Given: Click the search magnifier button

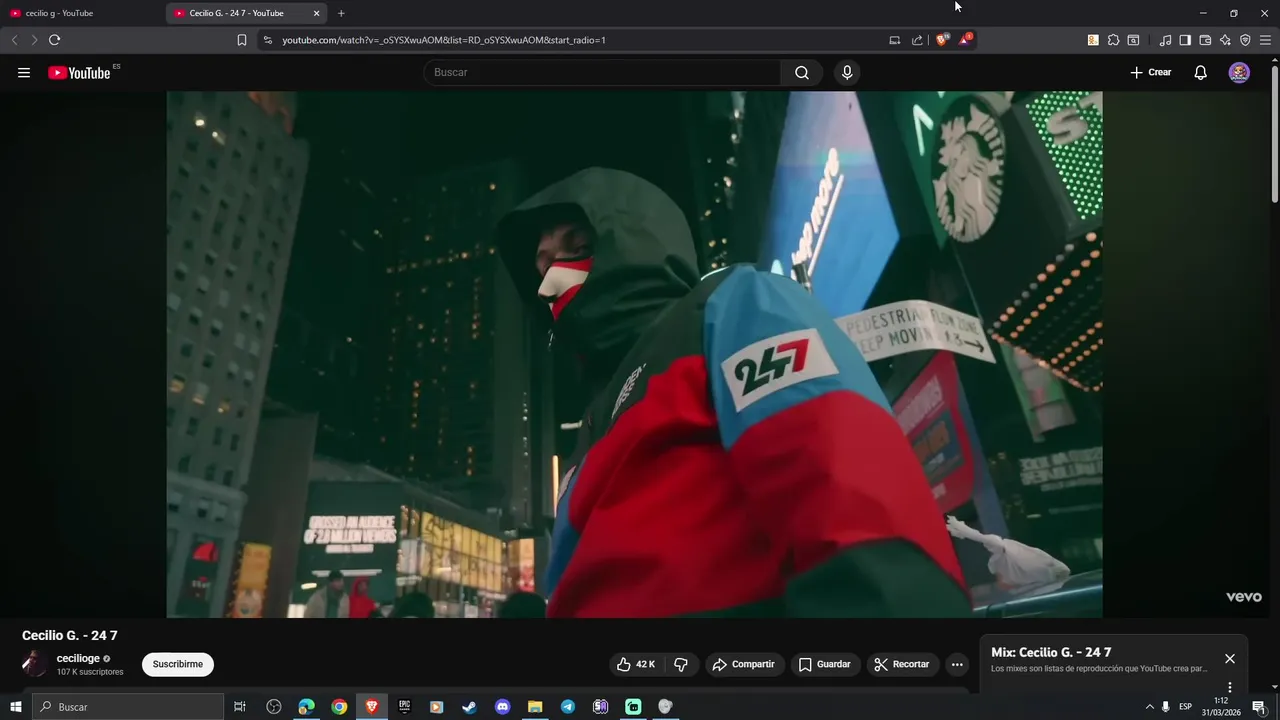Looking at the screenshot, I should click(x=802, y=72).
